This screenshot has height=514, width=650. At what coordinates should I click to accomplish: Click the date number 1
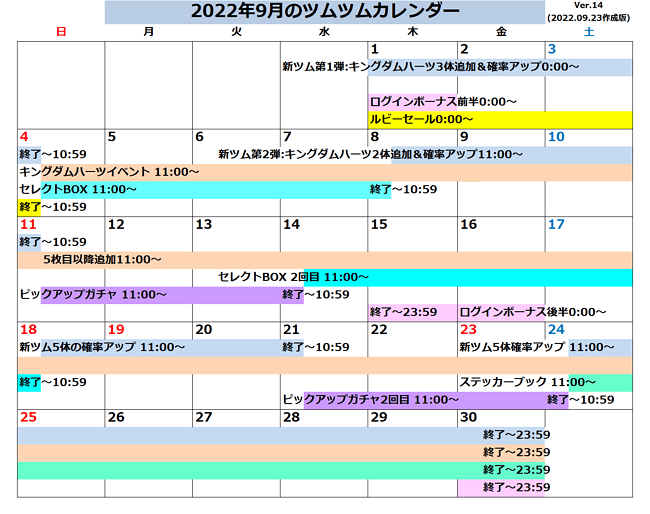[374, 49]
